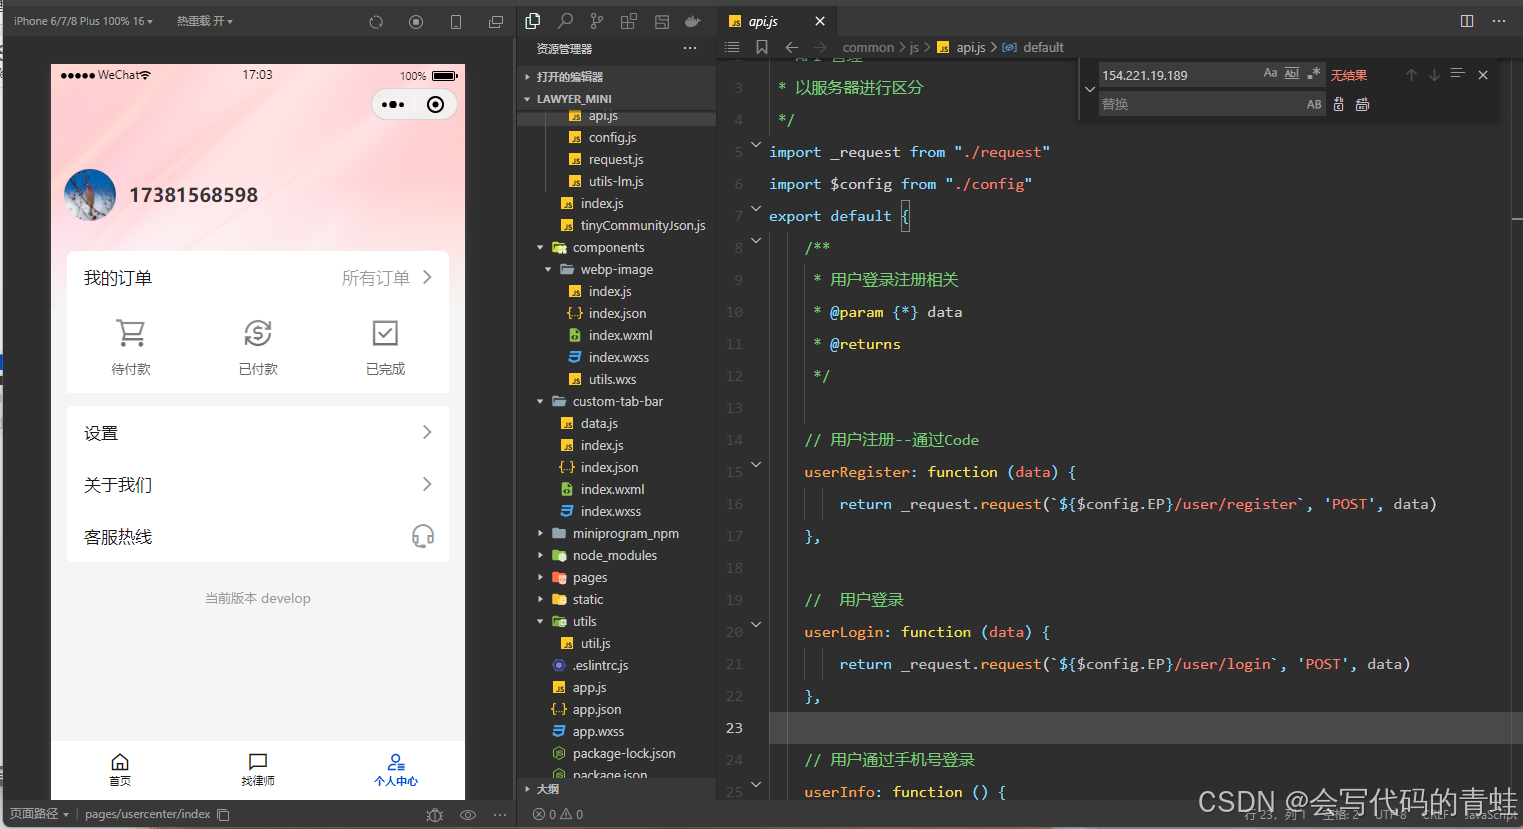This screenshot has height=829, width=1523.
Task: Close the find widget
Action: [1483, 75]
